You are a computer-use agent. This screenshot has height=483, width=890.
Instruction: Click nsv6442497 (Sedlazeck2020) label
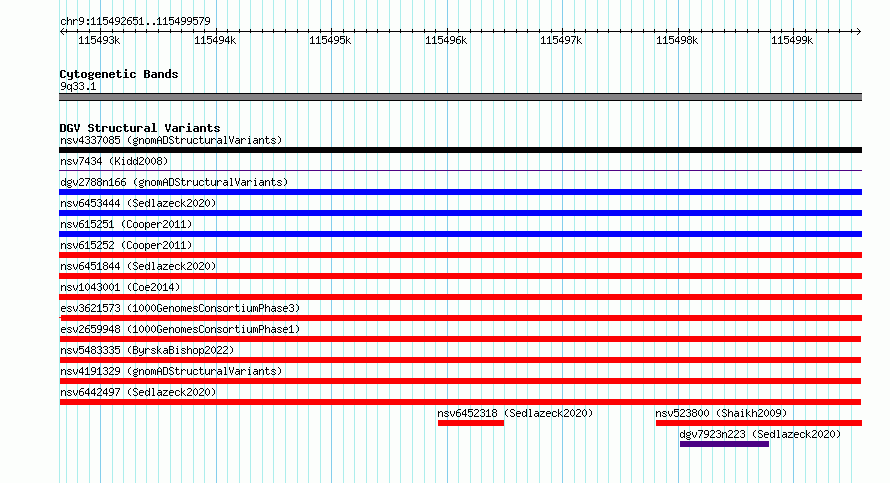138,392
